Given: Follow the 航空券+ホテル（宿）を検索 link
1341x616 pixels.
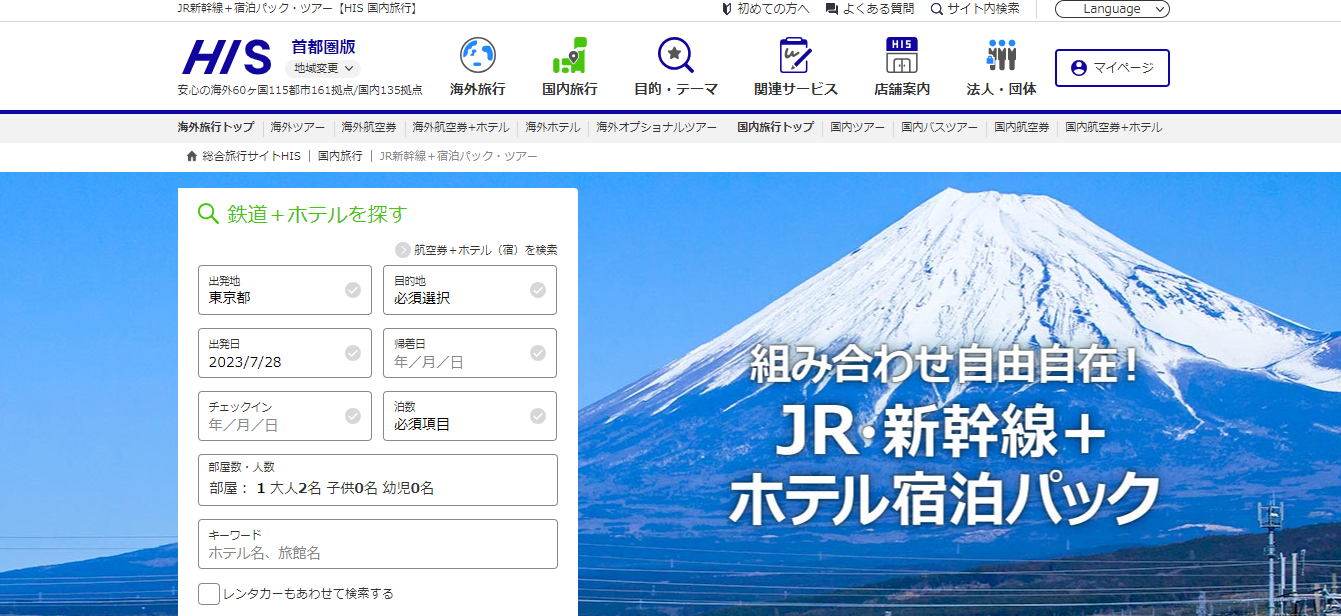Looking at the screenshot, I should pos(485,250).
